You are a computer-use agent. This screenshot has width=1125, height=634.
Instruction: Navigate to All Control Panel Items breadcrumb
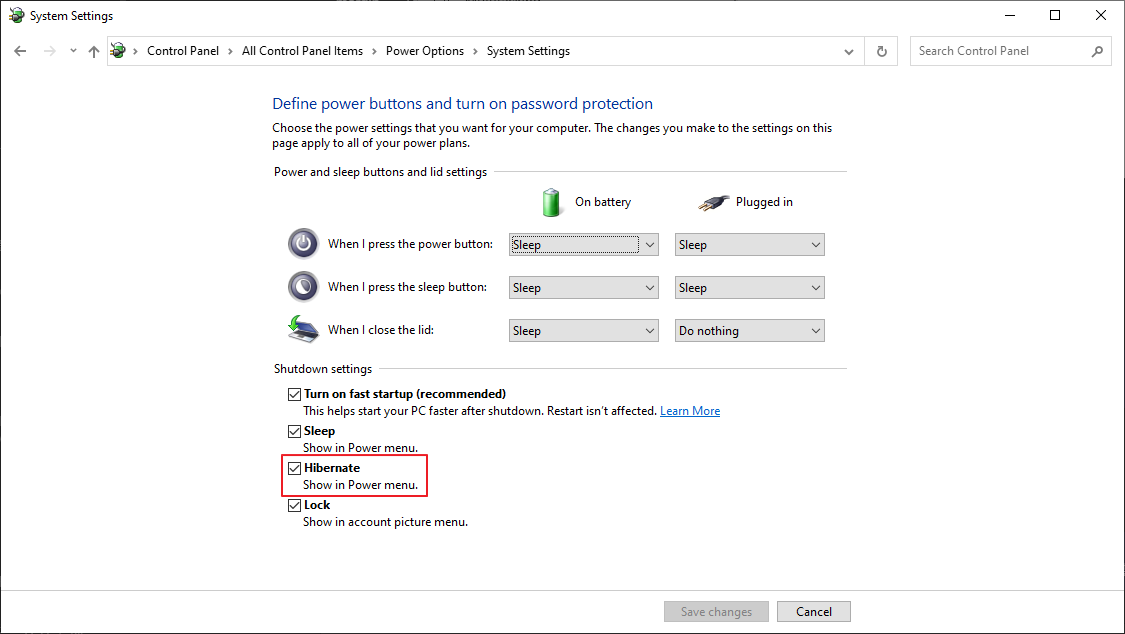(302, 51)
